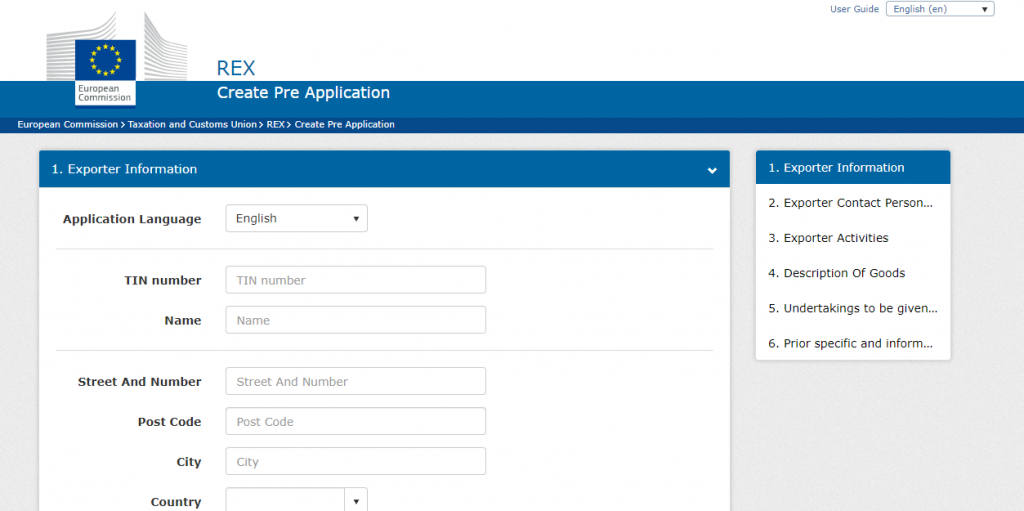The width and height of the screenshot is (1024, 511).
Task: Open the Application Language dropdown
Action: point(296,218)
